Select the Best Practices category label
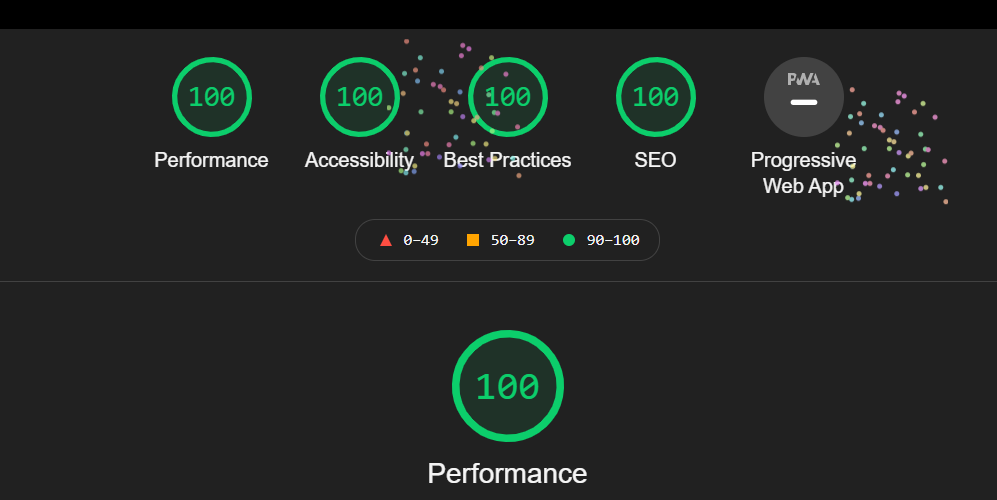The width and height of the screenshot is (997, 500). (507, 160)
